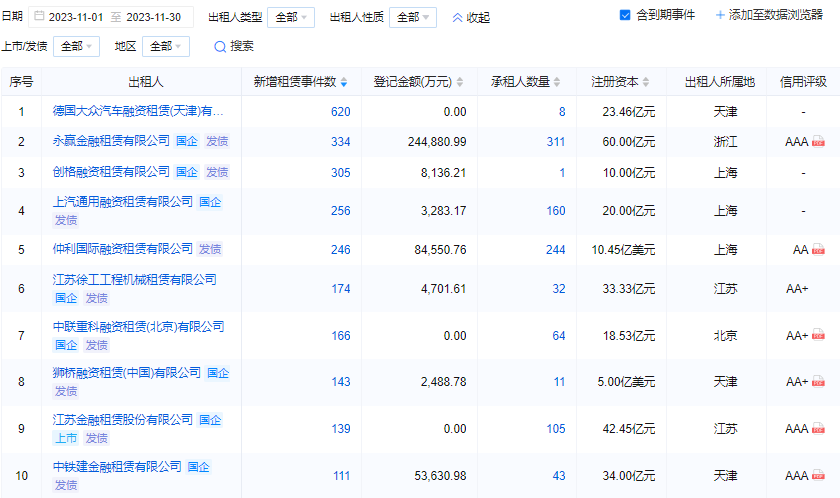Sort by 新增租赁事件数 column

343,82
